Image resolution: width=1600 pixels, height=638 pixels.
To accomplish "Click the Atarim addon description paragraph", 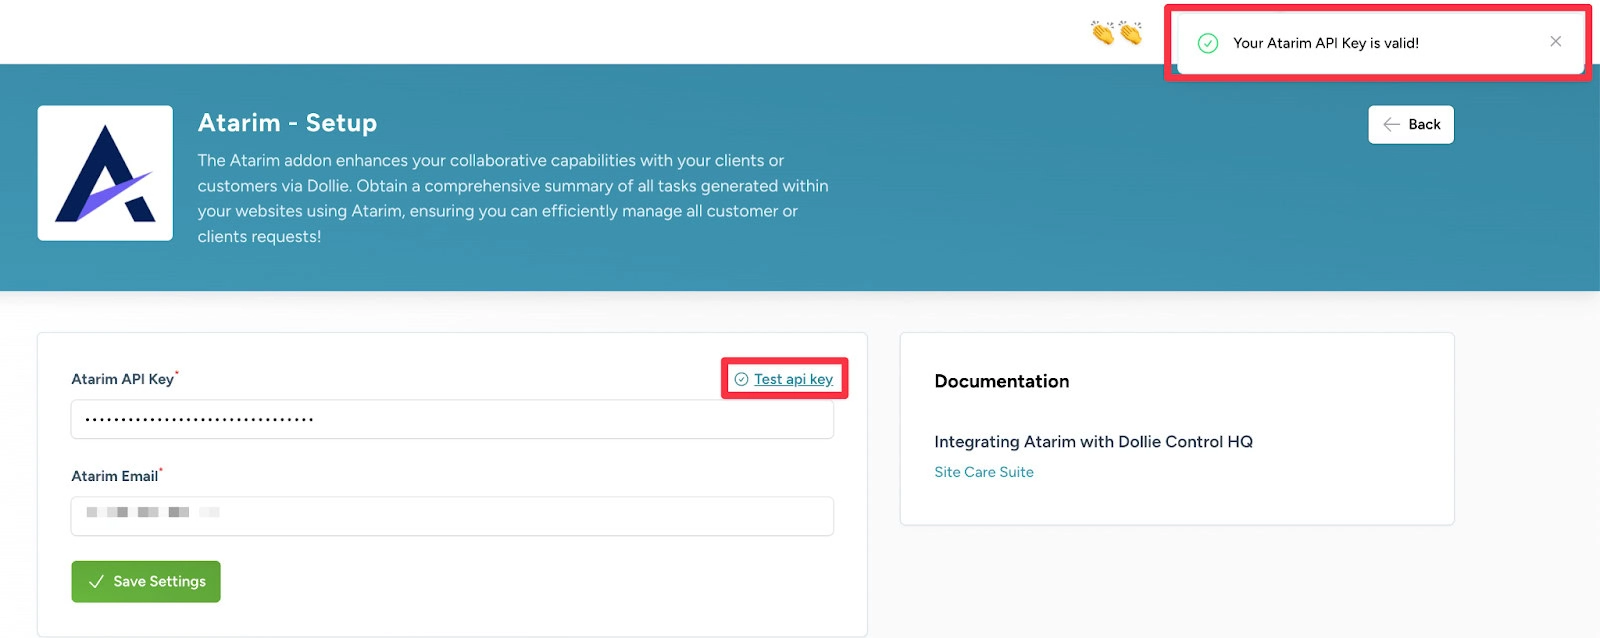I will click(x=512, y=199).
